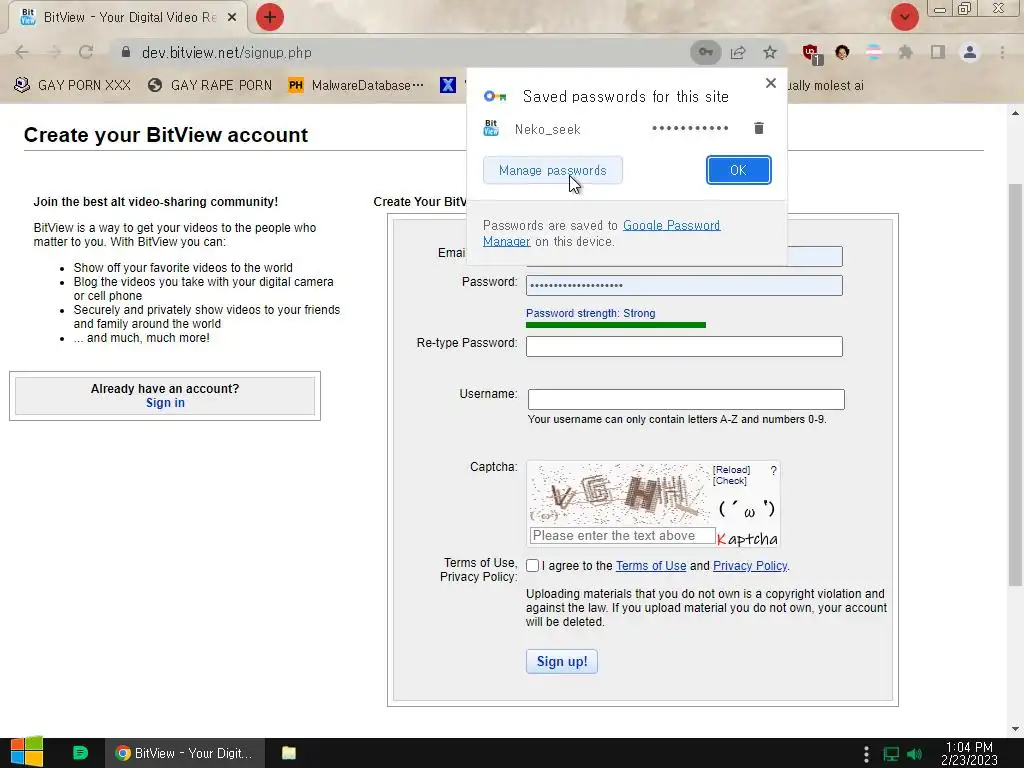Viewport: 1024px width, 768px height.
Task: Open the Extensions puzzle piece menu
Action: [905, 52]
